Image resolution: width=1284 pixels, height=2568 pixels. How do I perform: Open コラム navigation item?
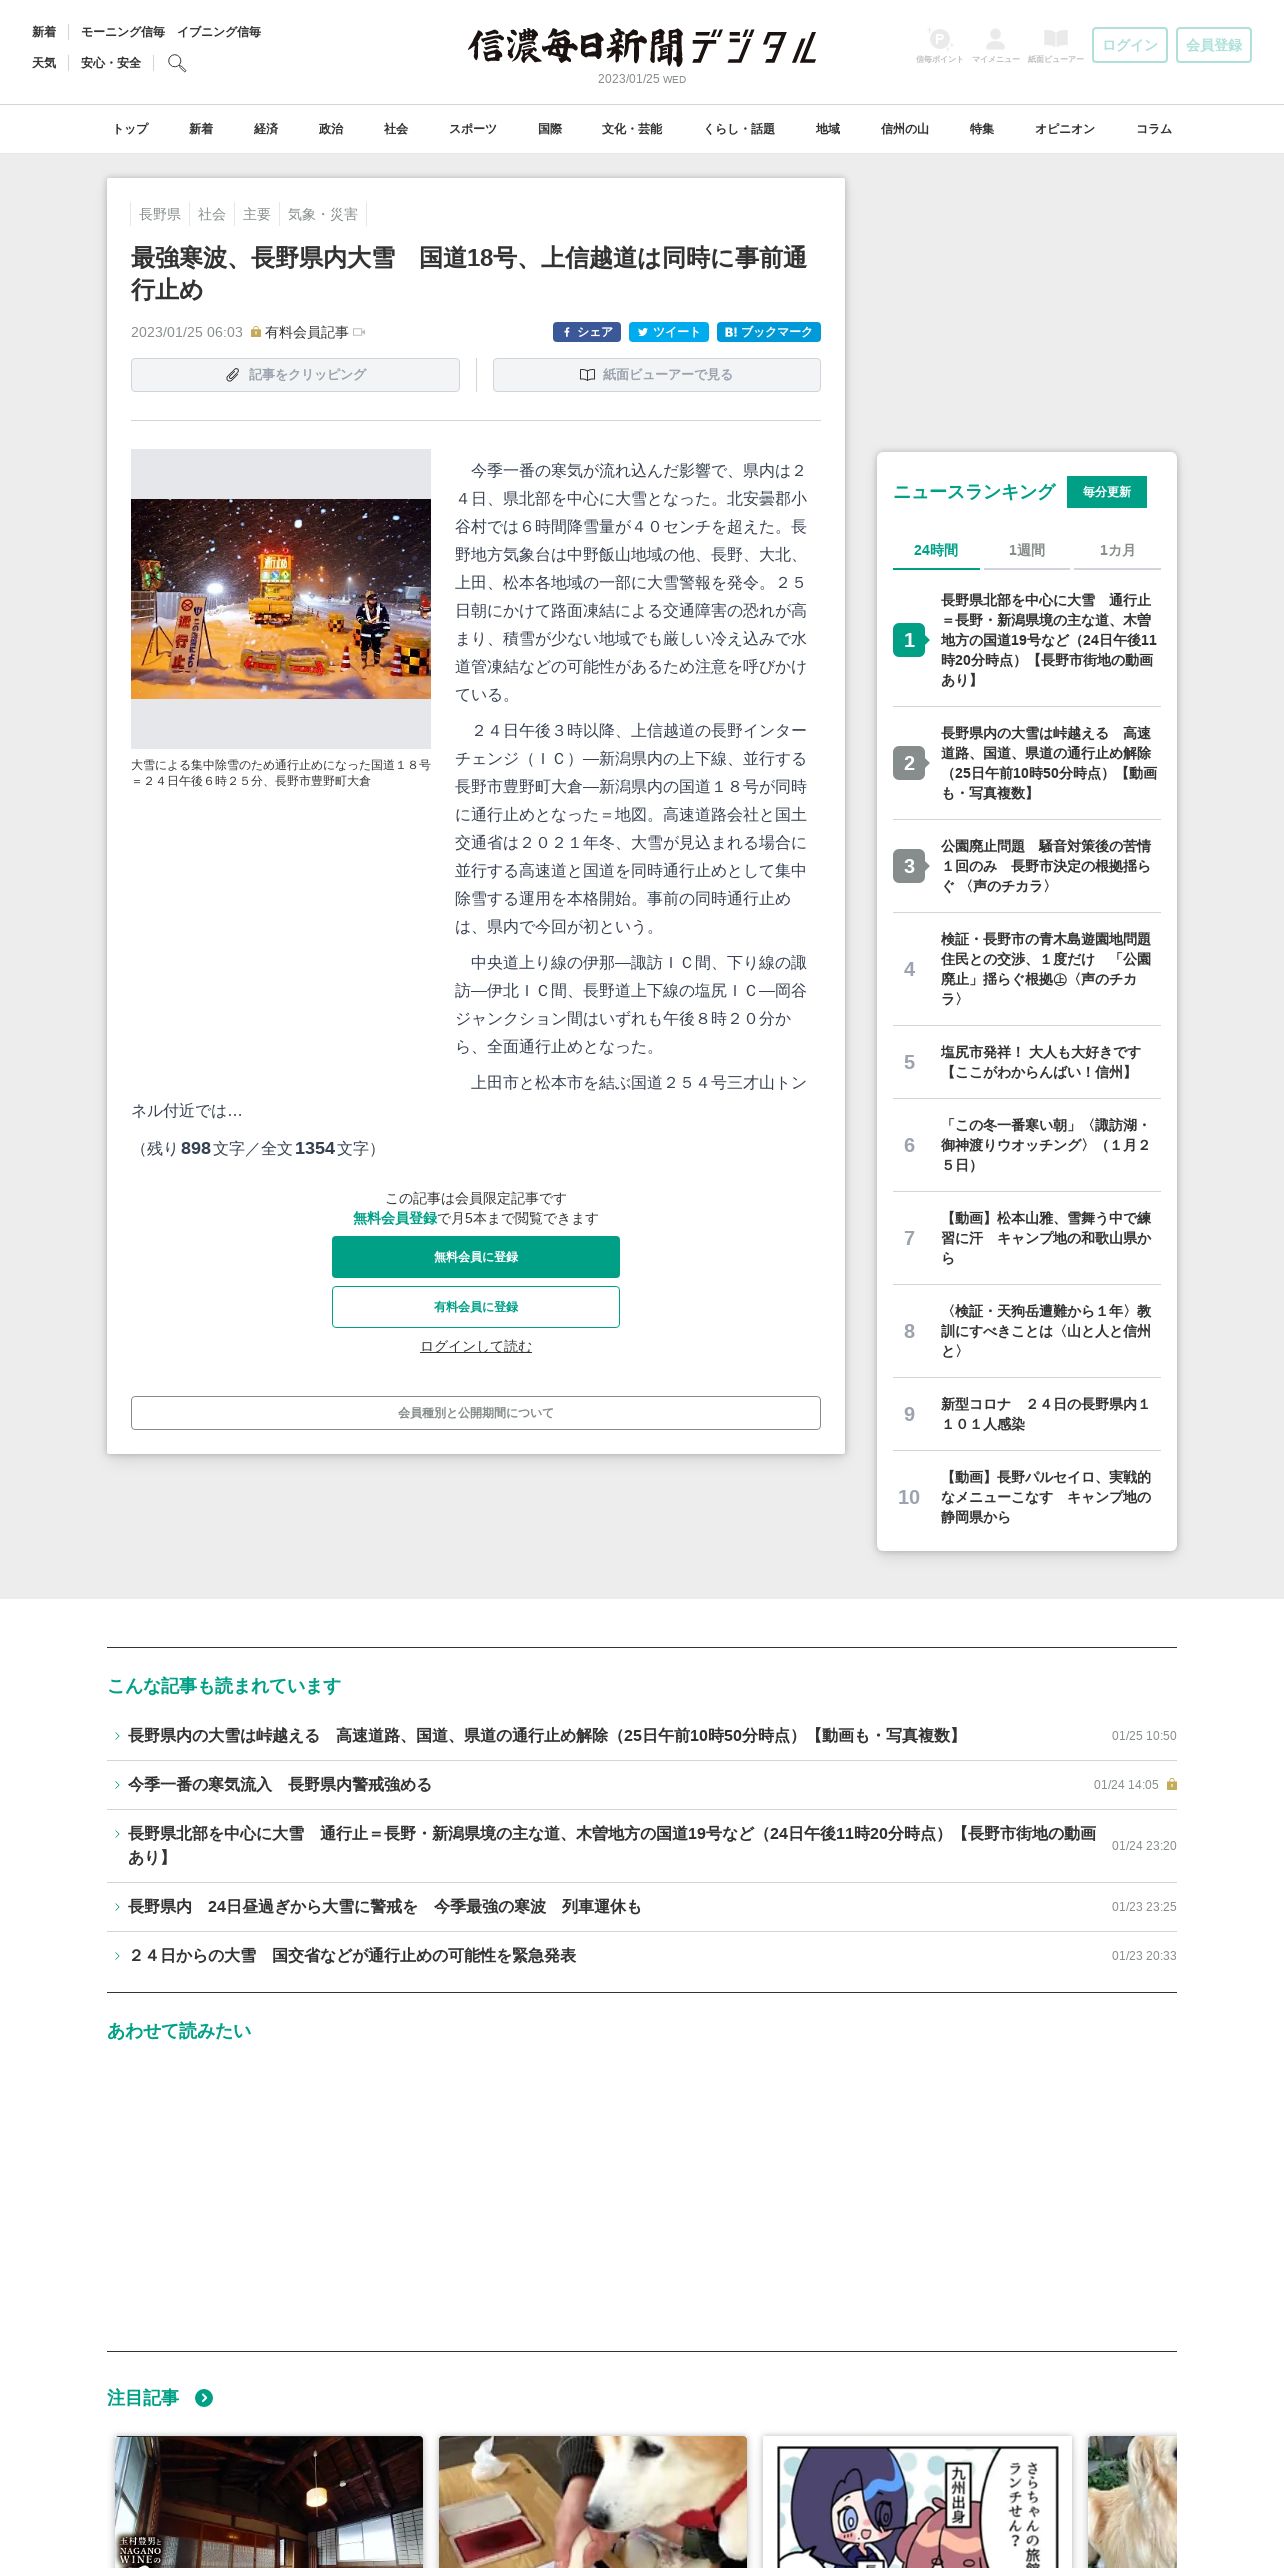tap(1154, 129)
